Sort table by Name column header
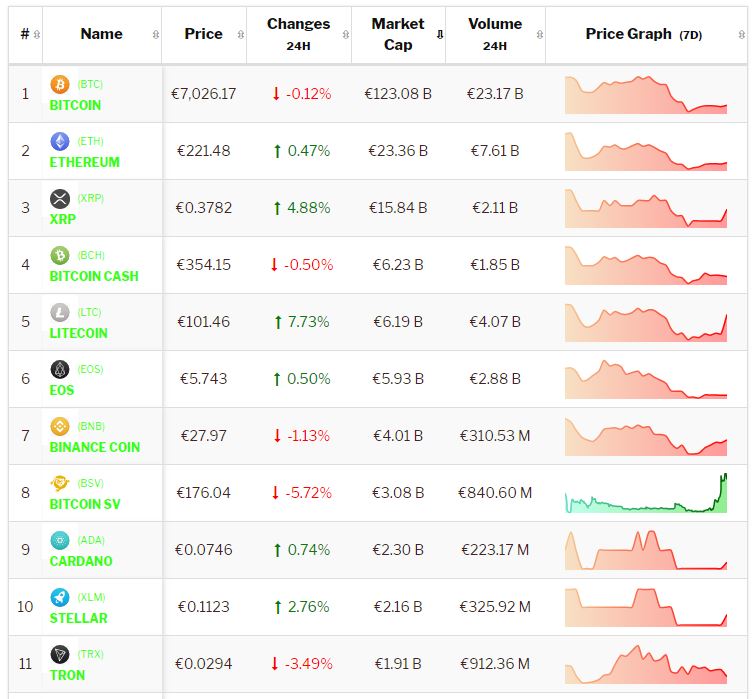 (x=101, y=34)
